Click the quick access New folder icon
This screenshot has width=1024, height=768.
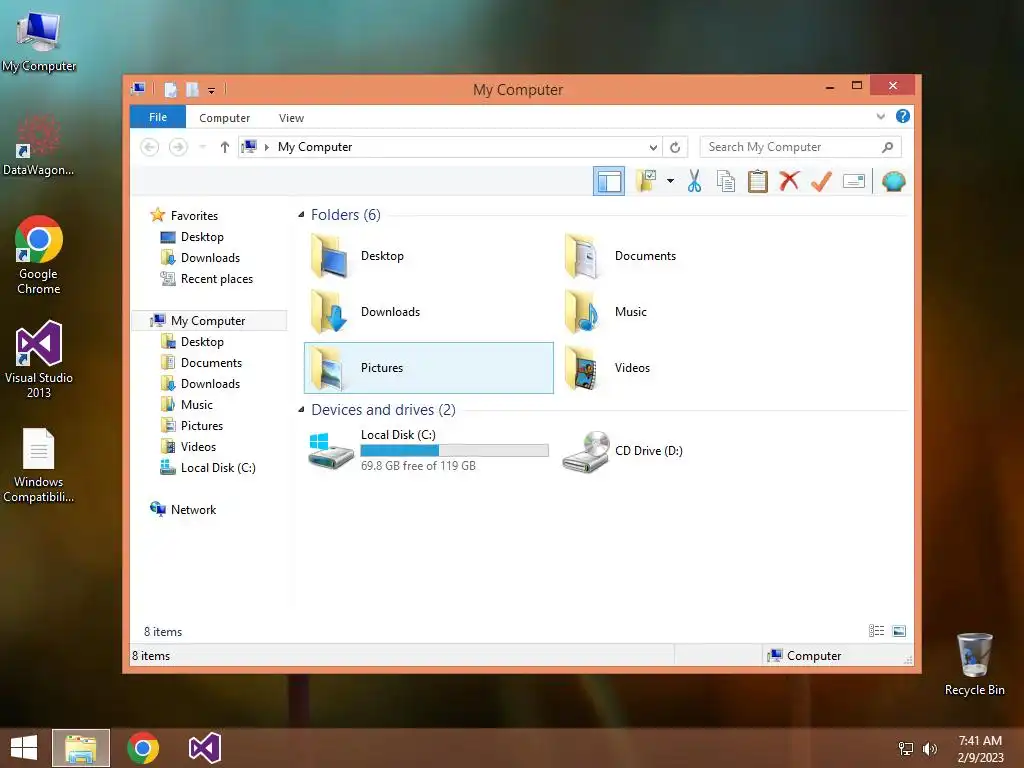[x=192, y=89]
